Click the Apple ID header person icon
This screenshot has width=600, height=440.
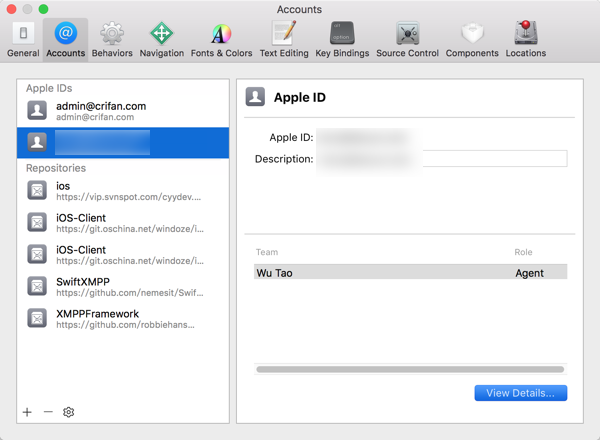255,97
